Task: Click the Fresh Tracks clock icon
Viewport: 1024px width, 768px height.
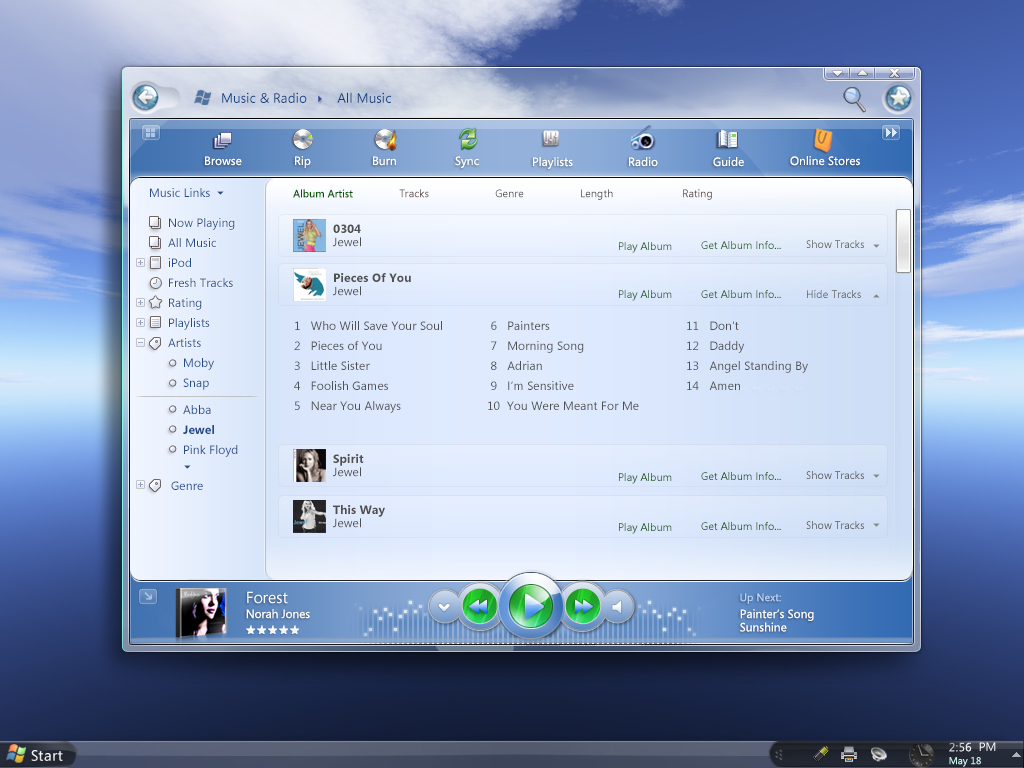Action: click(155, 283)
